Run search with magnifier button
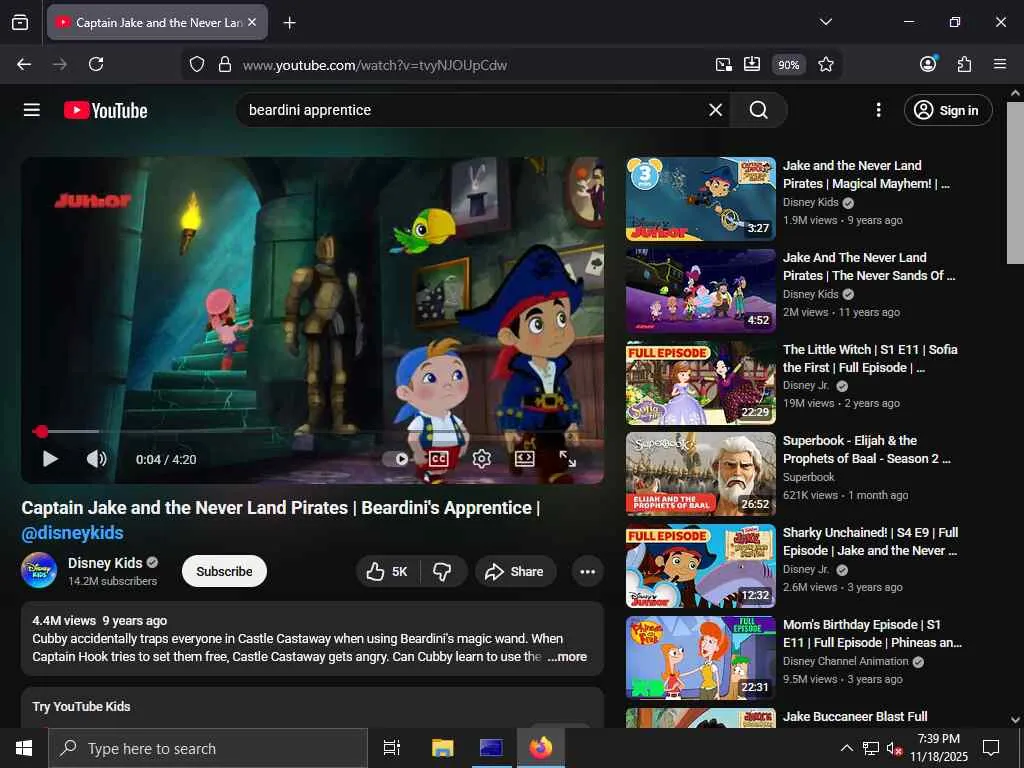The width and height of the screenshot is (1024, 768). tap(758, 110)
